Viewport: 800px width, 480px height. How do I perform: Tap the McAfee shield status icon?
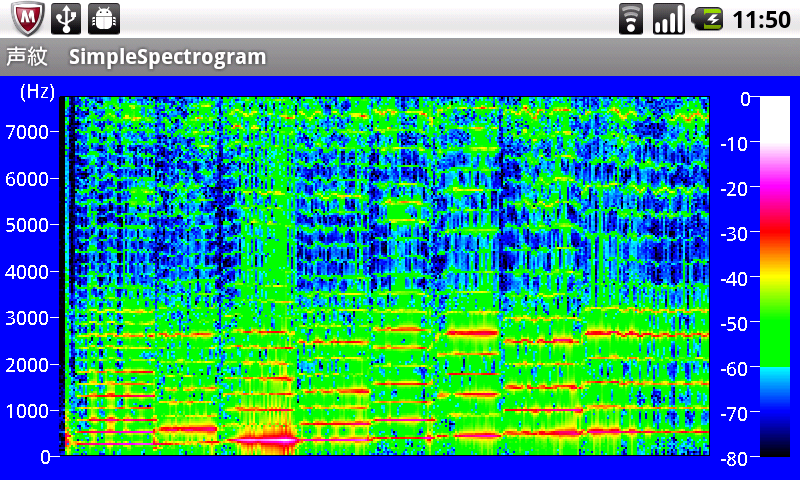28,18
